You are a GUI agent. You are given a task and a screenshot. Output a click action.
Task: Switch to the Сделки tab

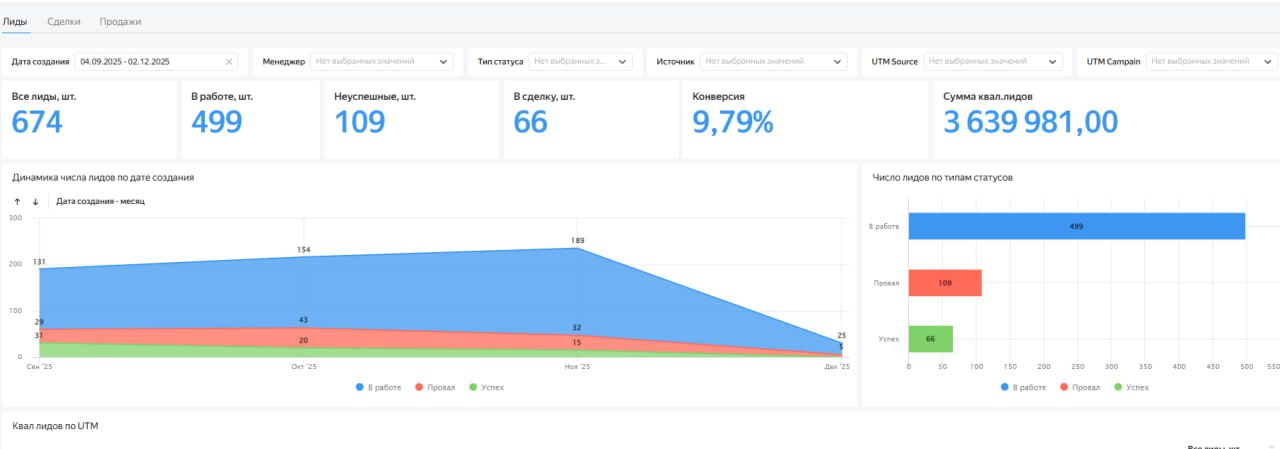[64, 21]
